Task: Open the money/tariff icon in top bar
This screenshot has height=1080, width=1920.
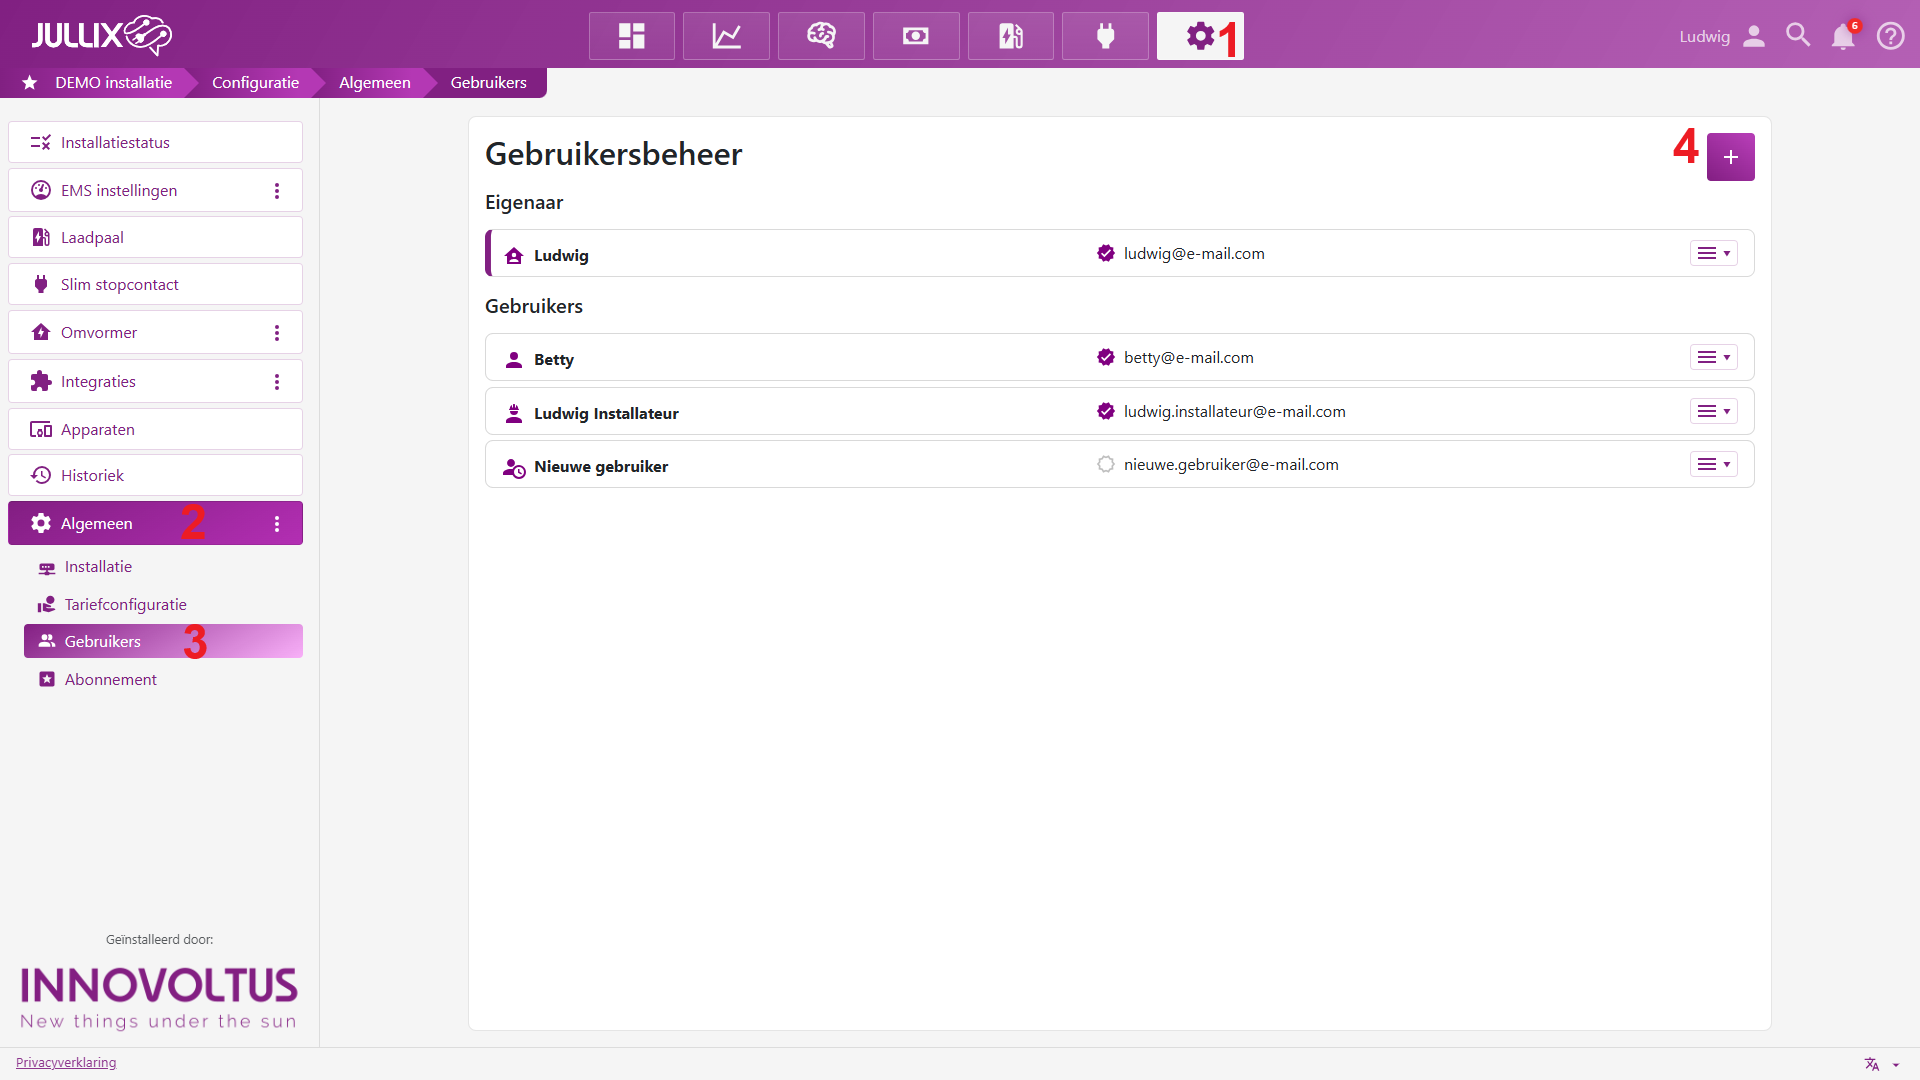Action: [915, 36]
